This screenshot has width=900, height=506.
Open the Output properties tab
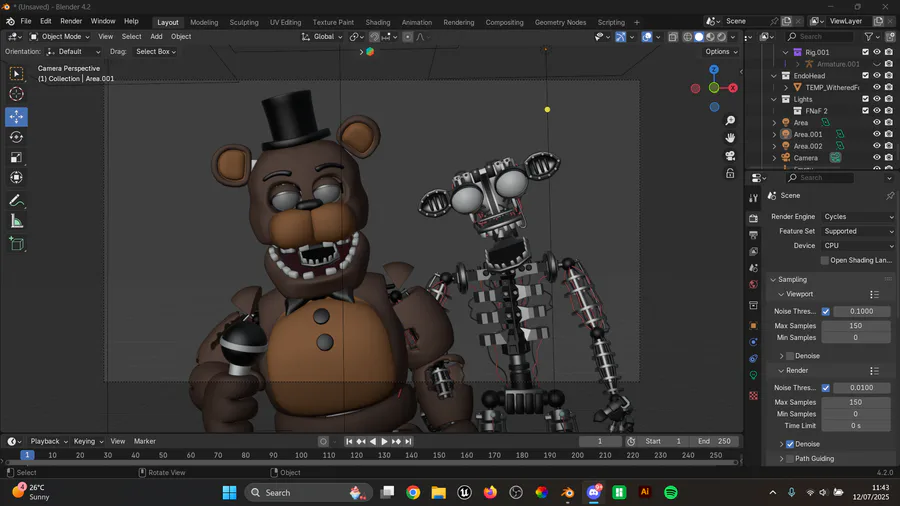(754, 235)
